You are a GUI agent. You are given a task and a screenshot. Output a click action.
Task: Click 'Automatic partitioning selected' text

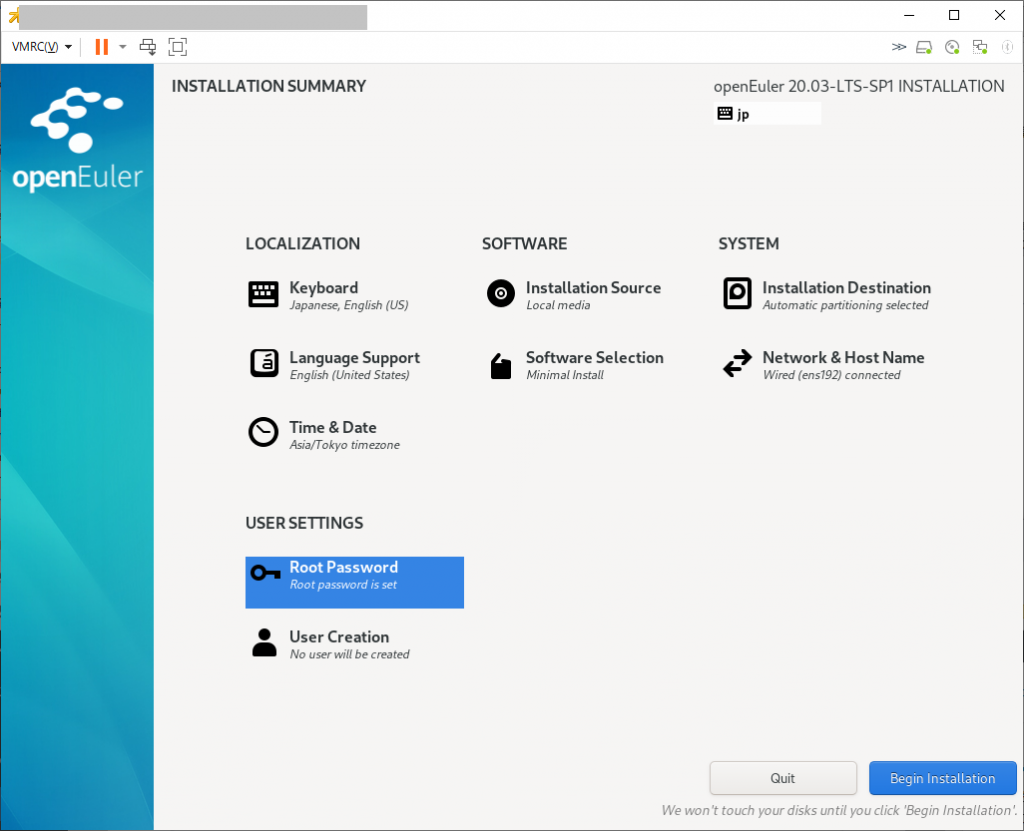pos(845,305)
